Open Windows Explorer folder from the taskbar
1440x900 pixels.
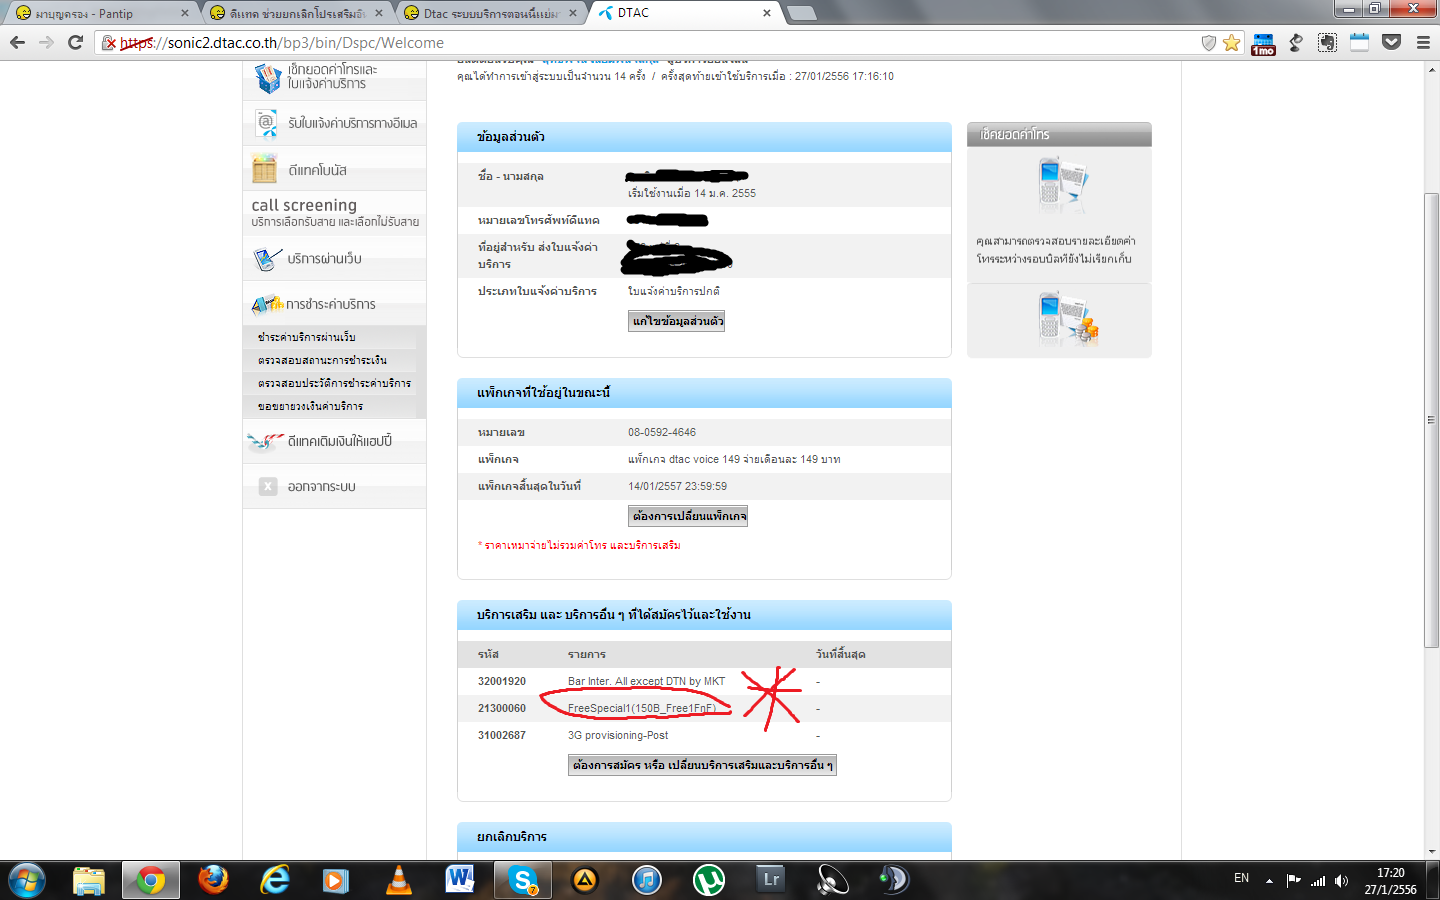[x=89, y=880]
